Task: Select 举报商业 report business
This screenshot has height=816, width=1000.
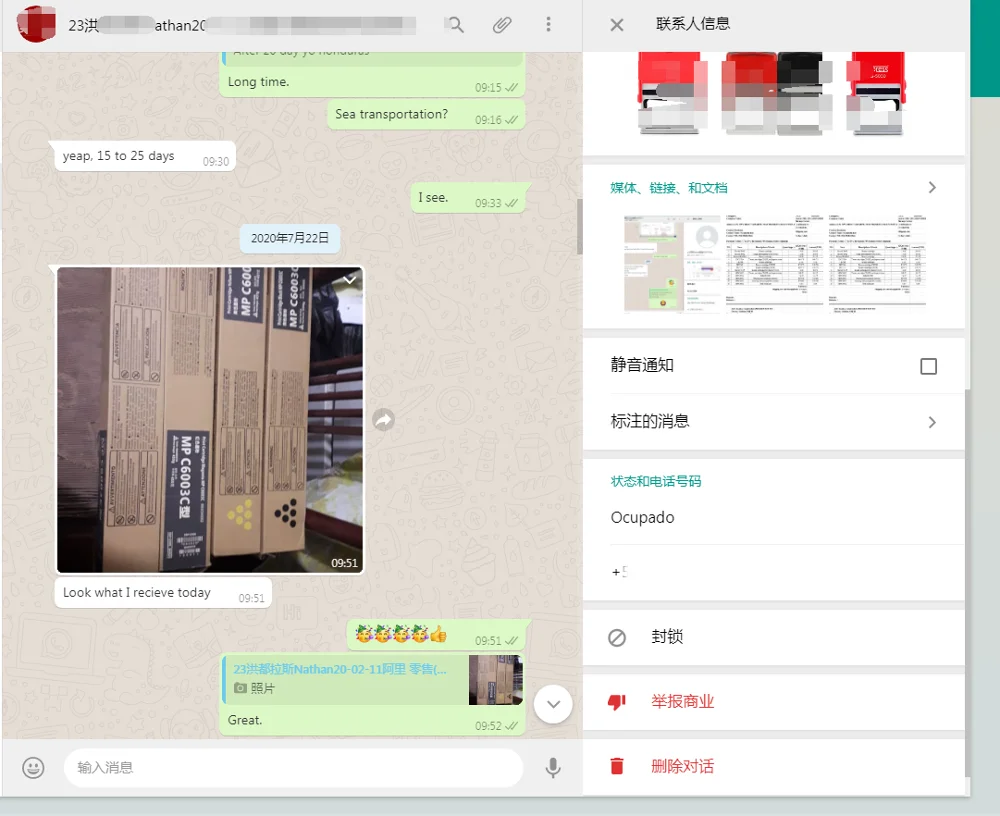Action: point(774,702)
